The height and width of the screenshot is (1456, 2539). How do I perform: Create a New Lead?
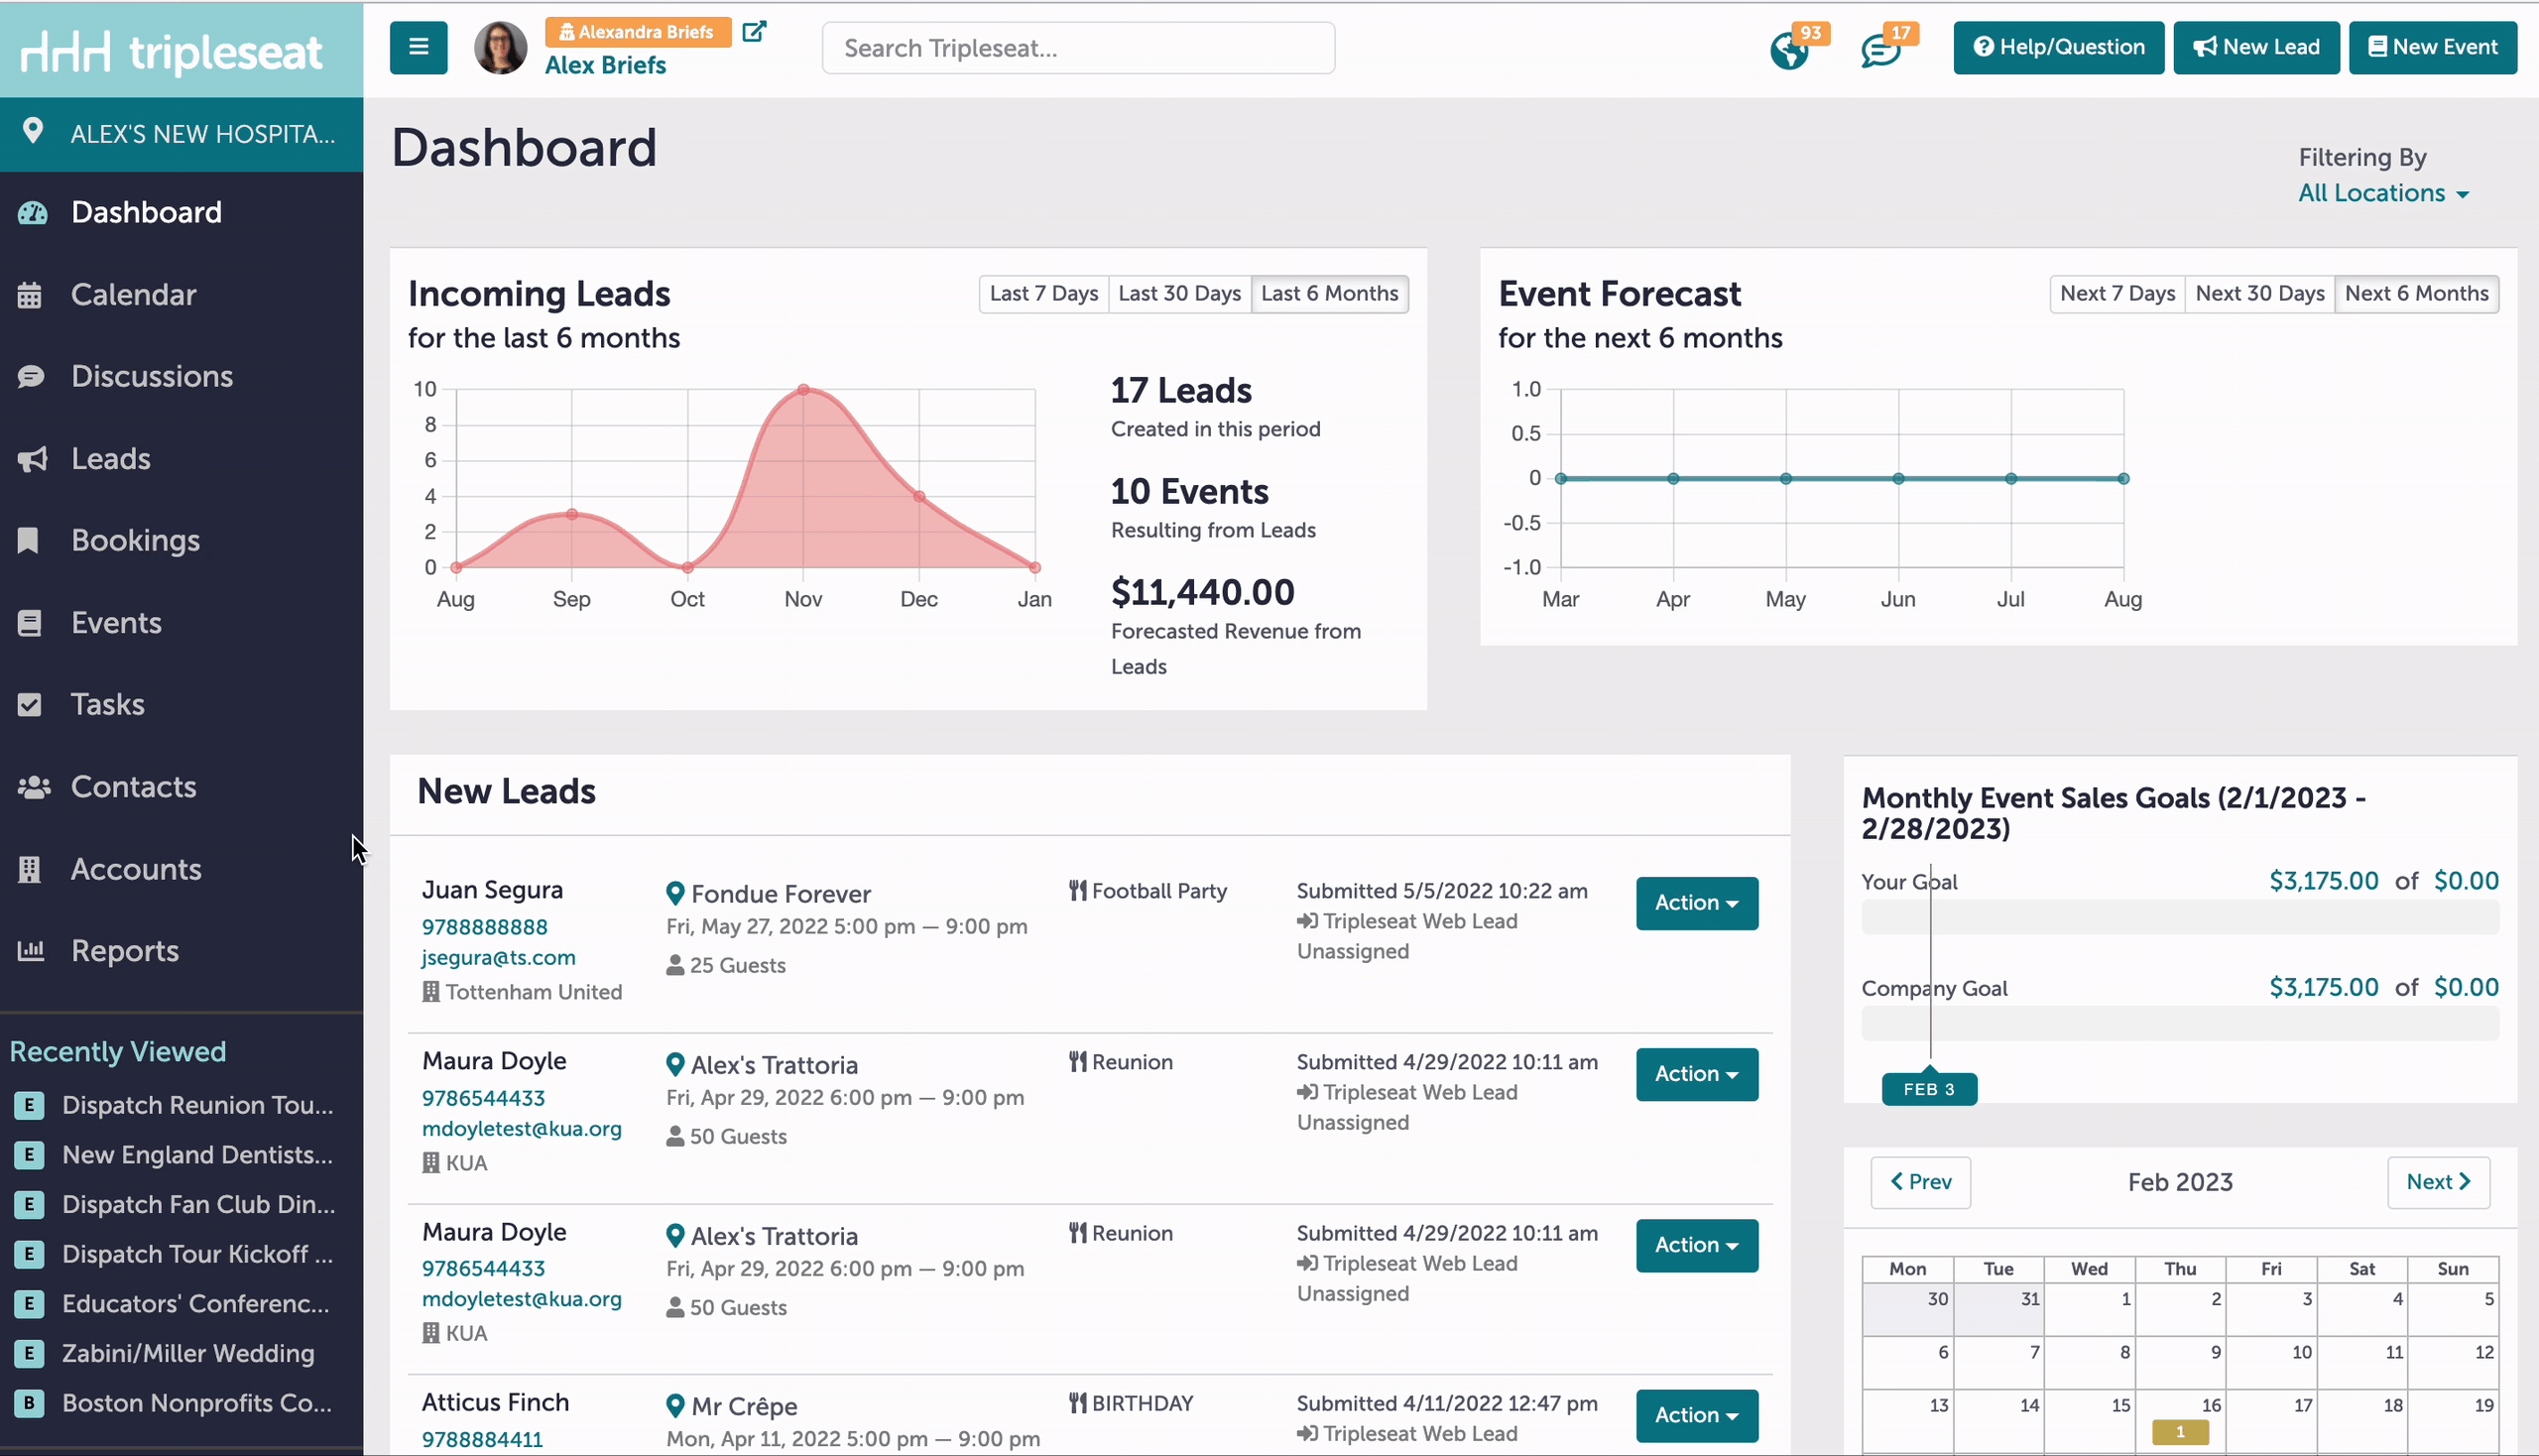point(2256,47)
